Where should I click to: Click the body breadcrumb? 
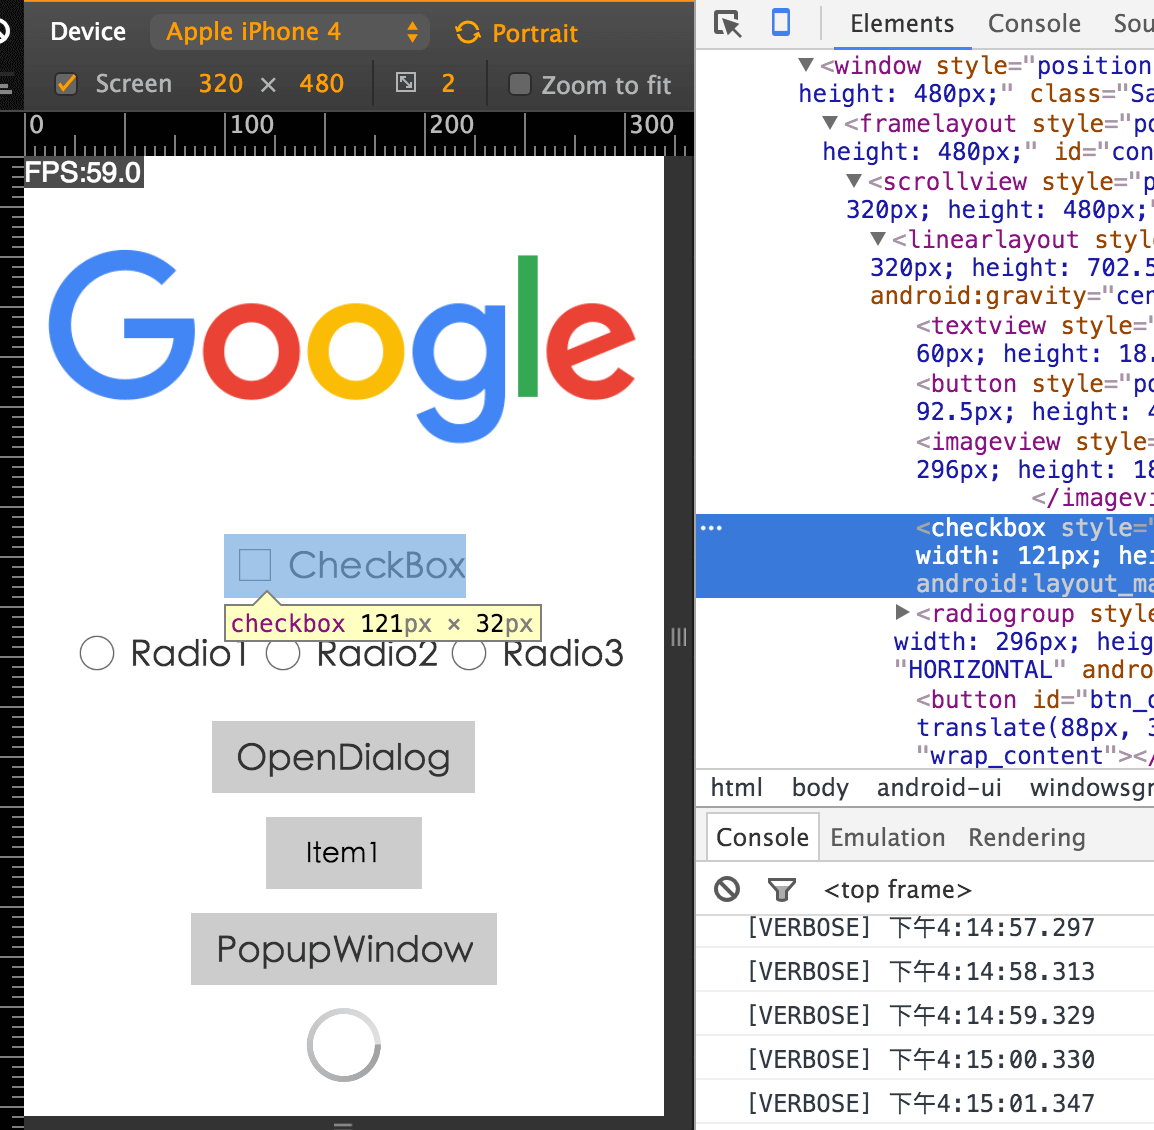pyautogui.click(x=820, y=788)
